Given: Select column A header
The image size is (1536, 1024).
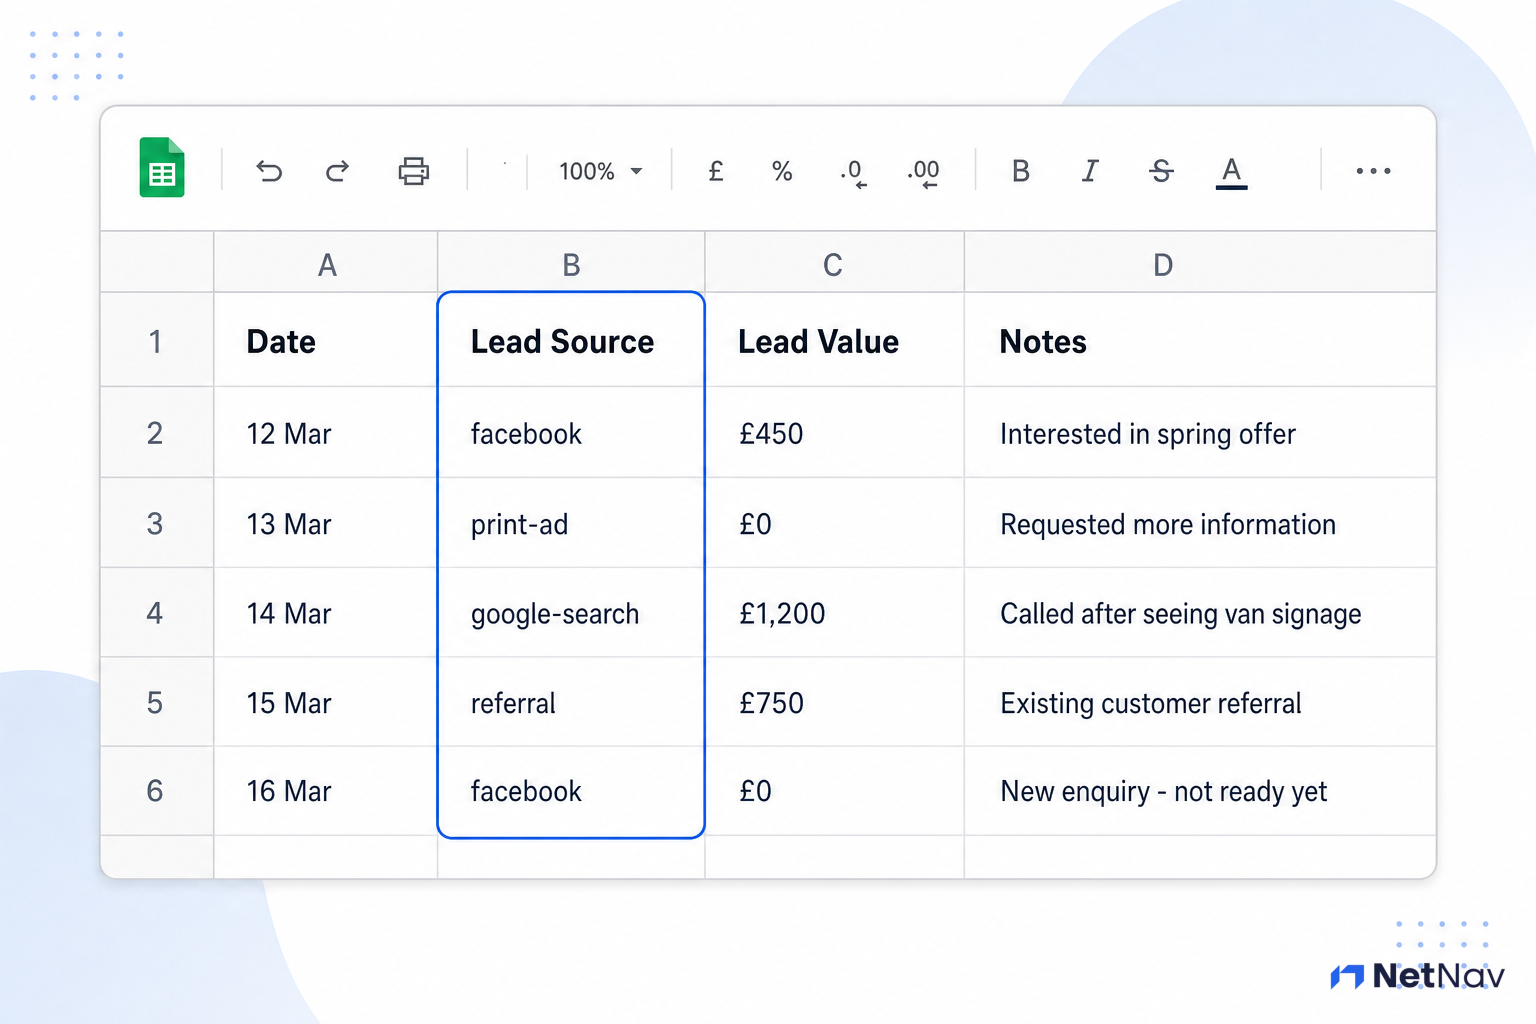Looking at the screenshot, I should [x=326, y=263].
